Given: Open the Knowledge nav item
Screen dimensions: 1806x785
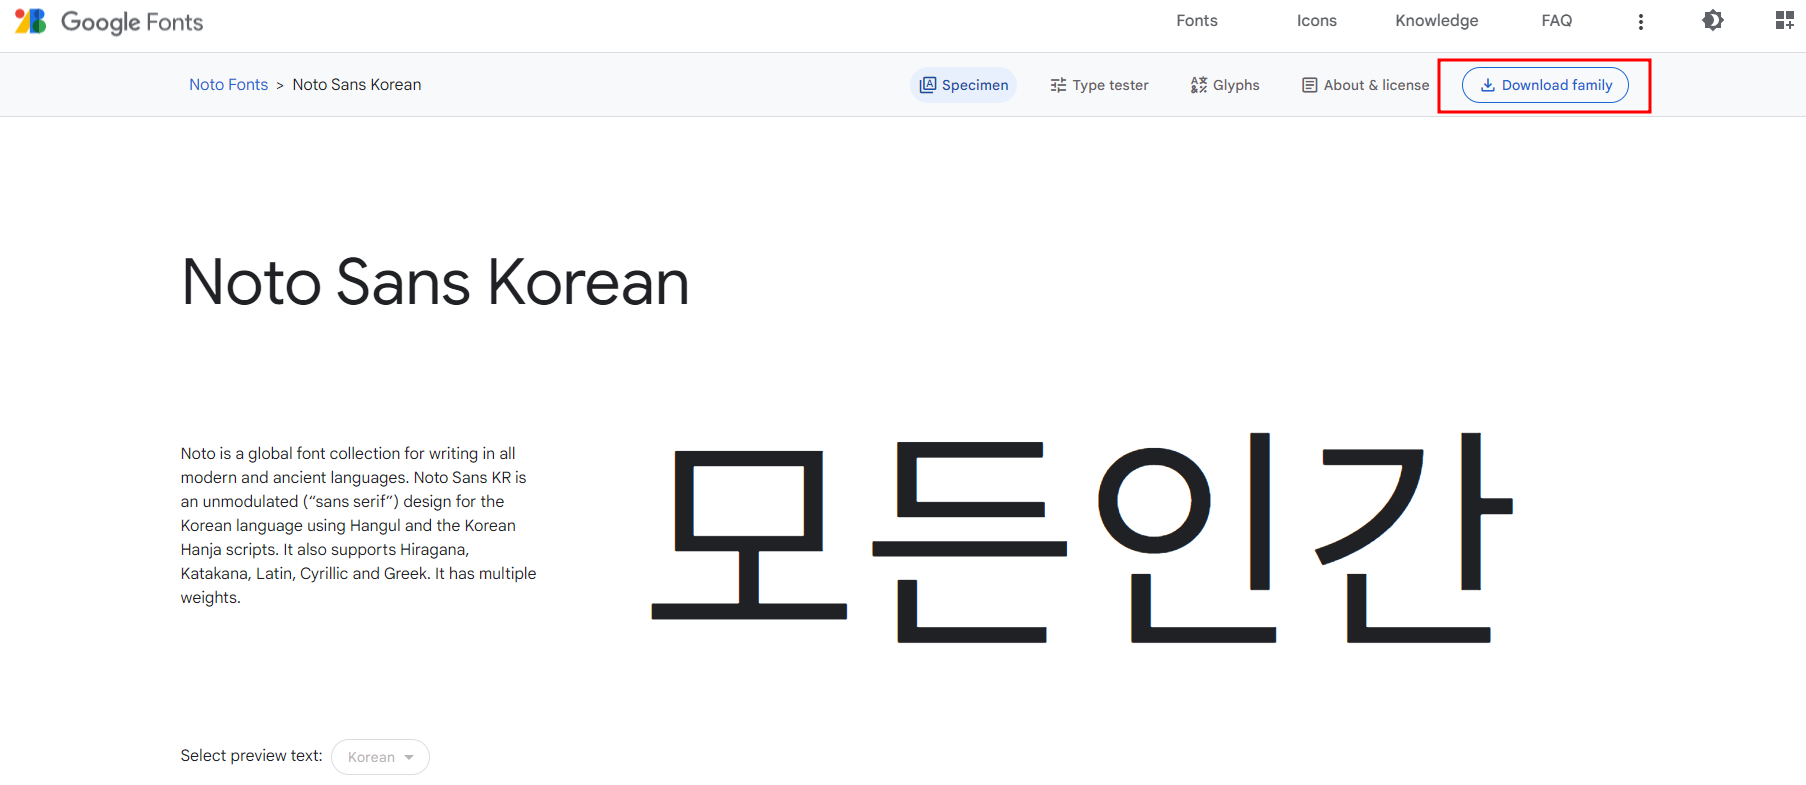Looking at the screenshot, I should pos(1437,21).
